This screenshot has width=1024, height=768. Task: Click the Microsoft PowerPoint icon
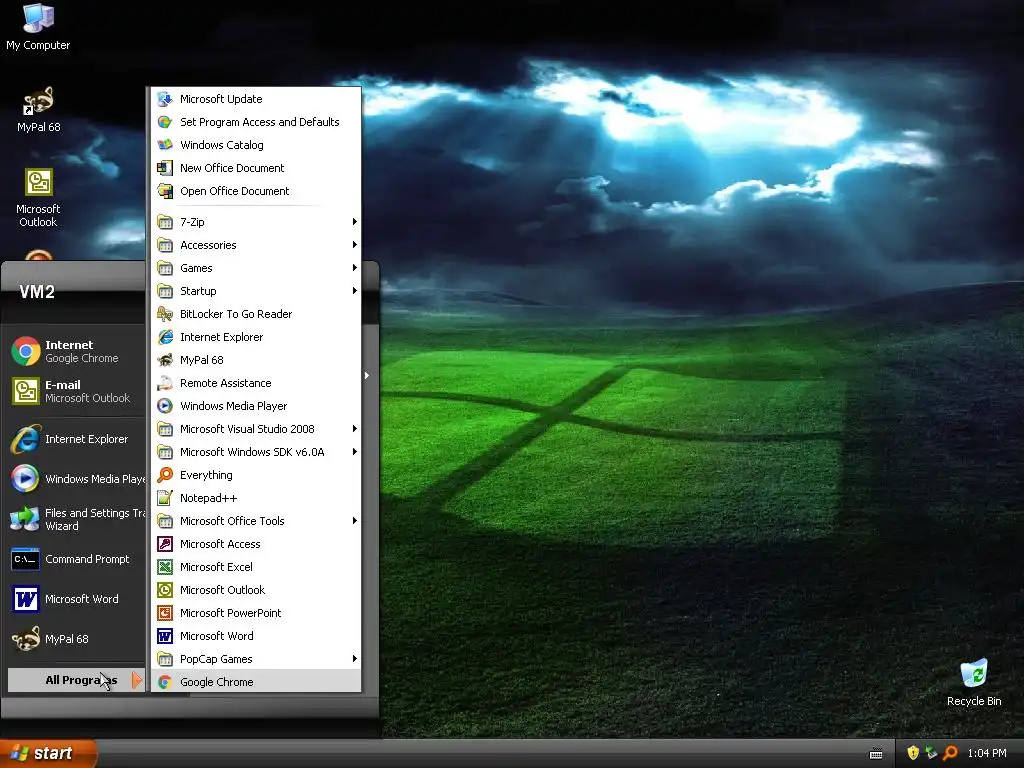pyautogui.click(x=165, y=613)
